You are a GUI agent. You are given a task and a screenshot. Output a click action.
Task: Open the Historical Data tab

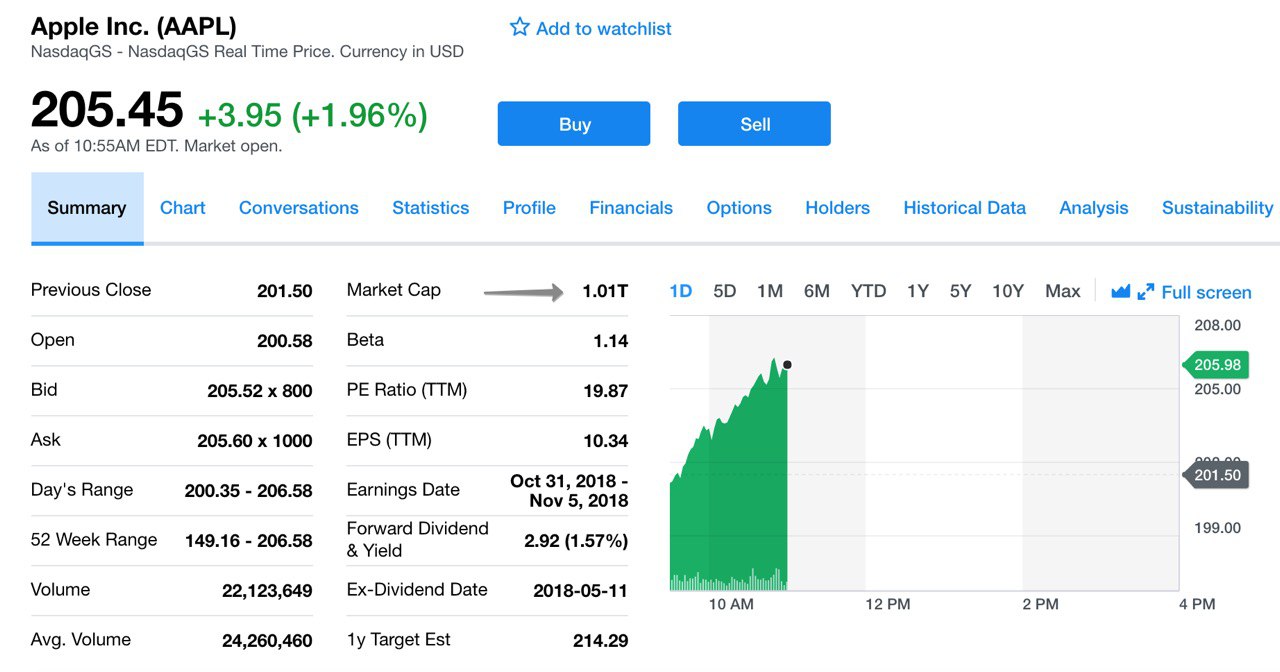(965, 208)
